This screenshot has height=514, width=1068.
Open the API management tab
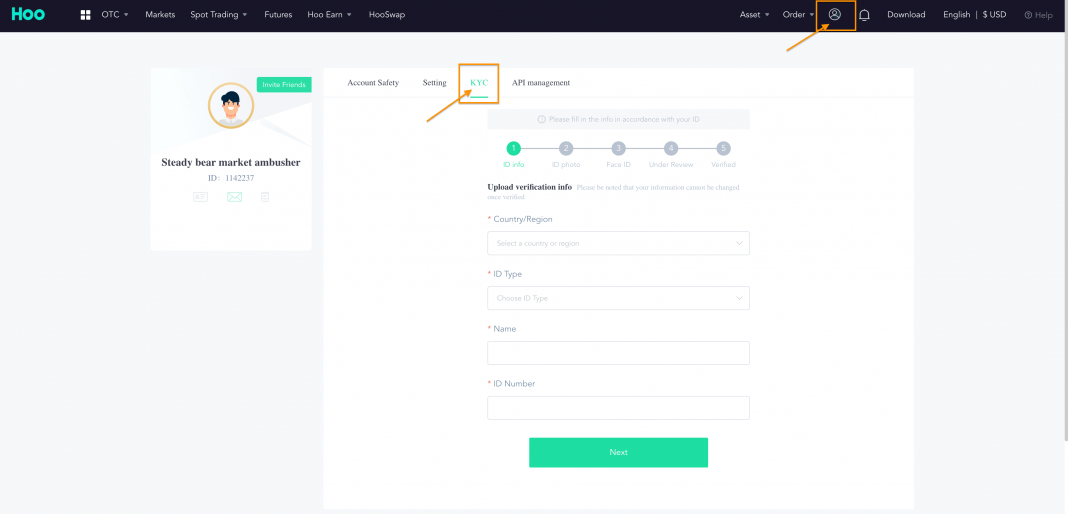coord(541,83)
